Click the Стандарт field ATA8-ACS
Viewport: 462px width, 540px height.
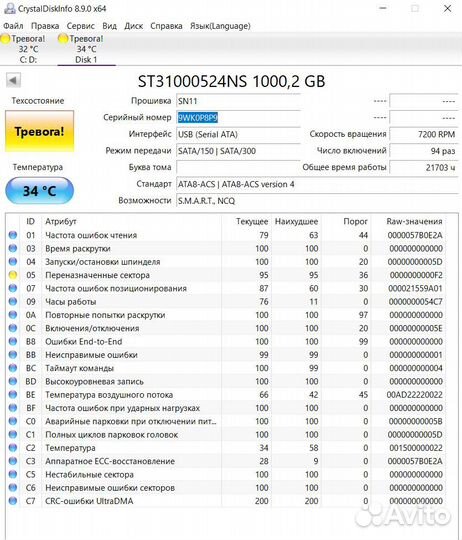click(x=317, y=184)
